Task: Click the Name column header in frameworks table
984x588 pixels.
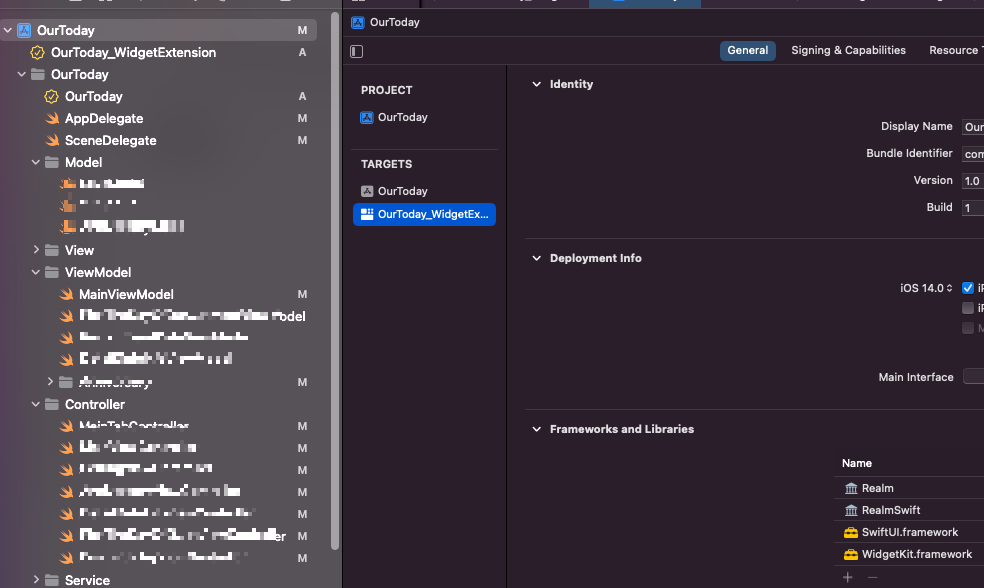Action: [x=857, y=463]
